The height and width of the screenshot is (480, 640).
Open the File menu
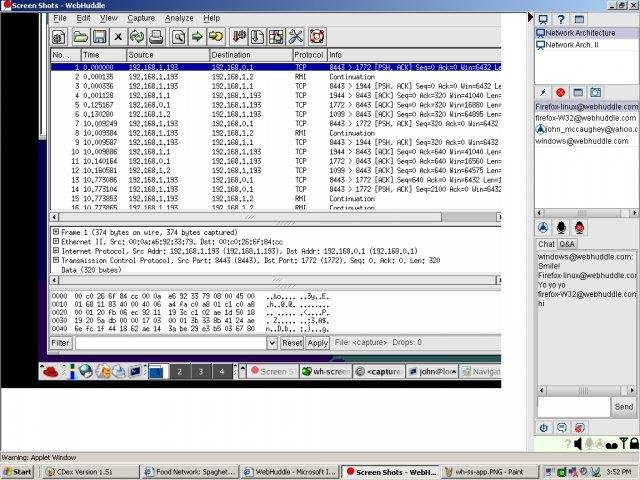point(60,18)
